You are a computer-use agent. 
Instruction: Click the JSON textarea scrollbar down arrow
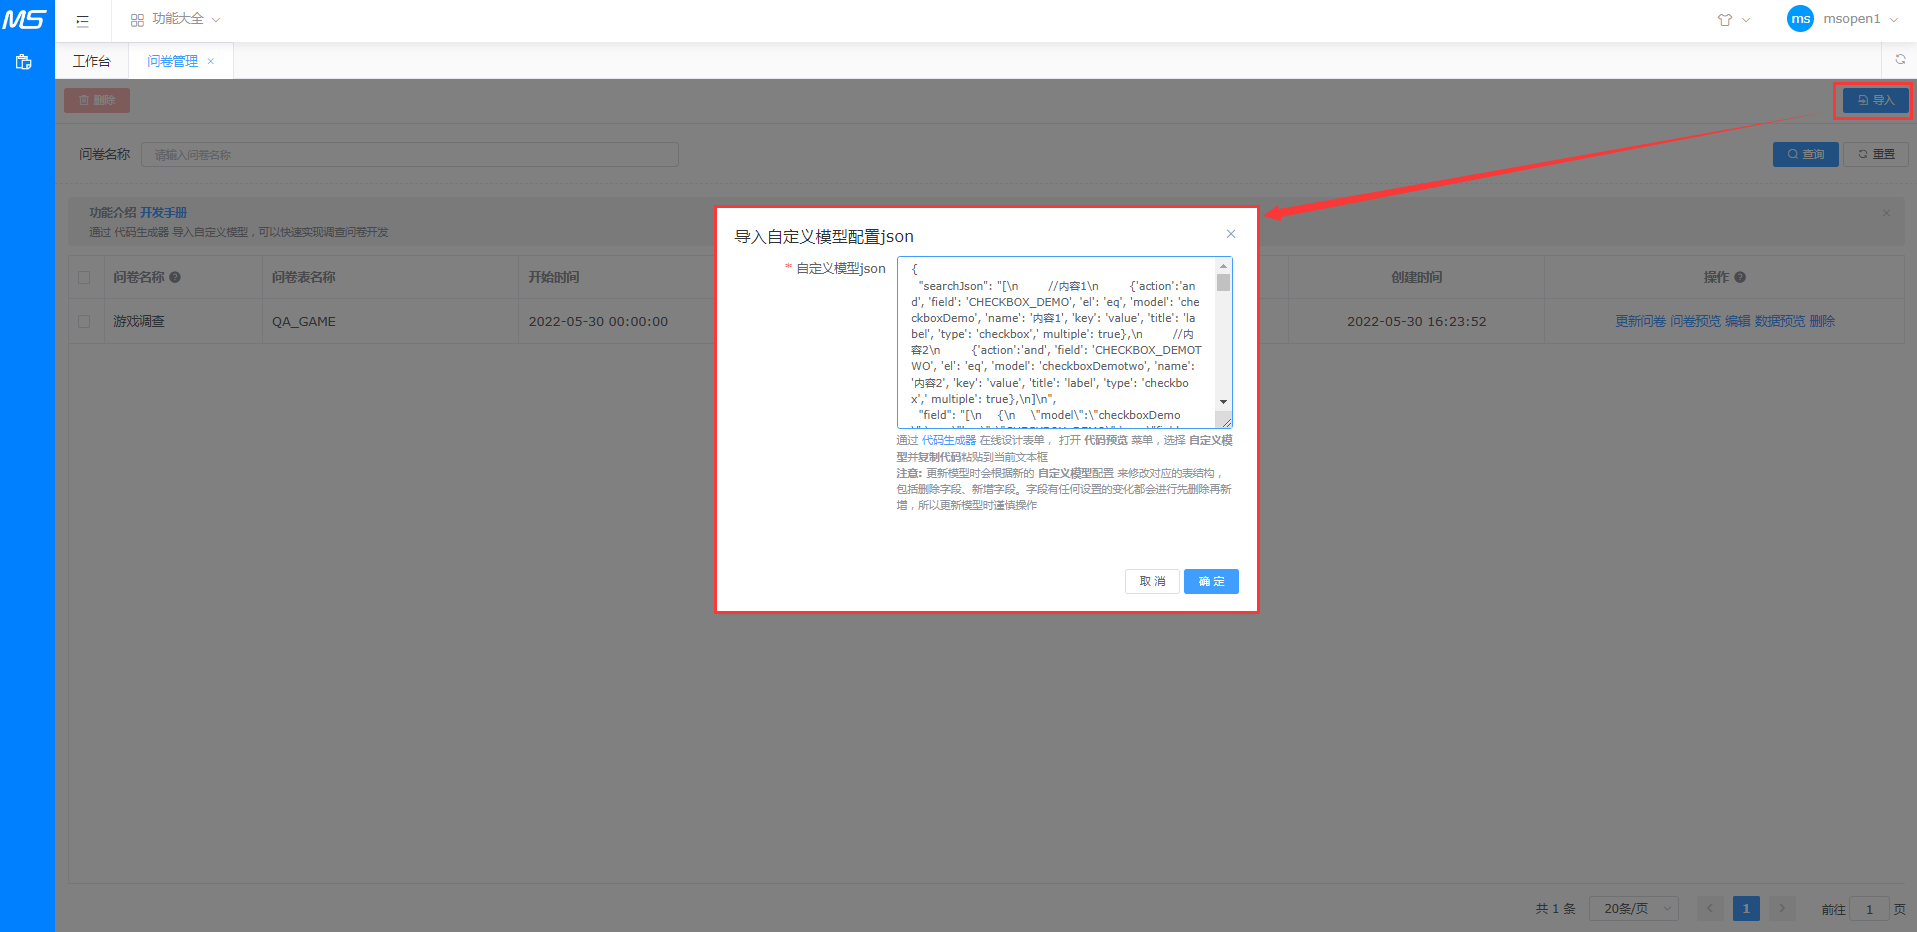point(1223,402)
